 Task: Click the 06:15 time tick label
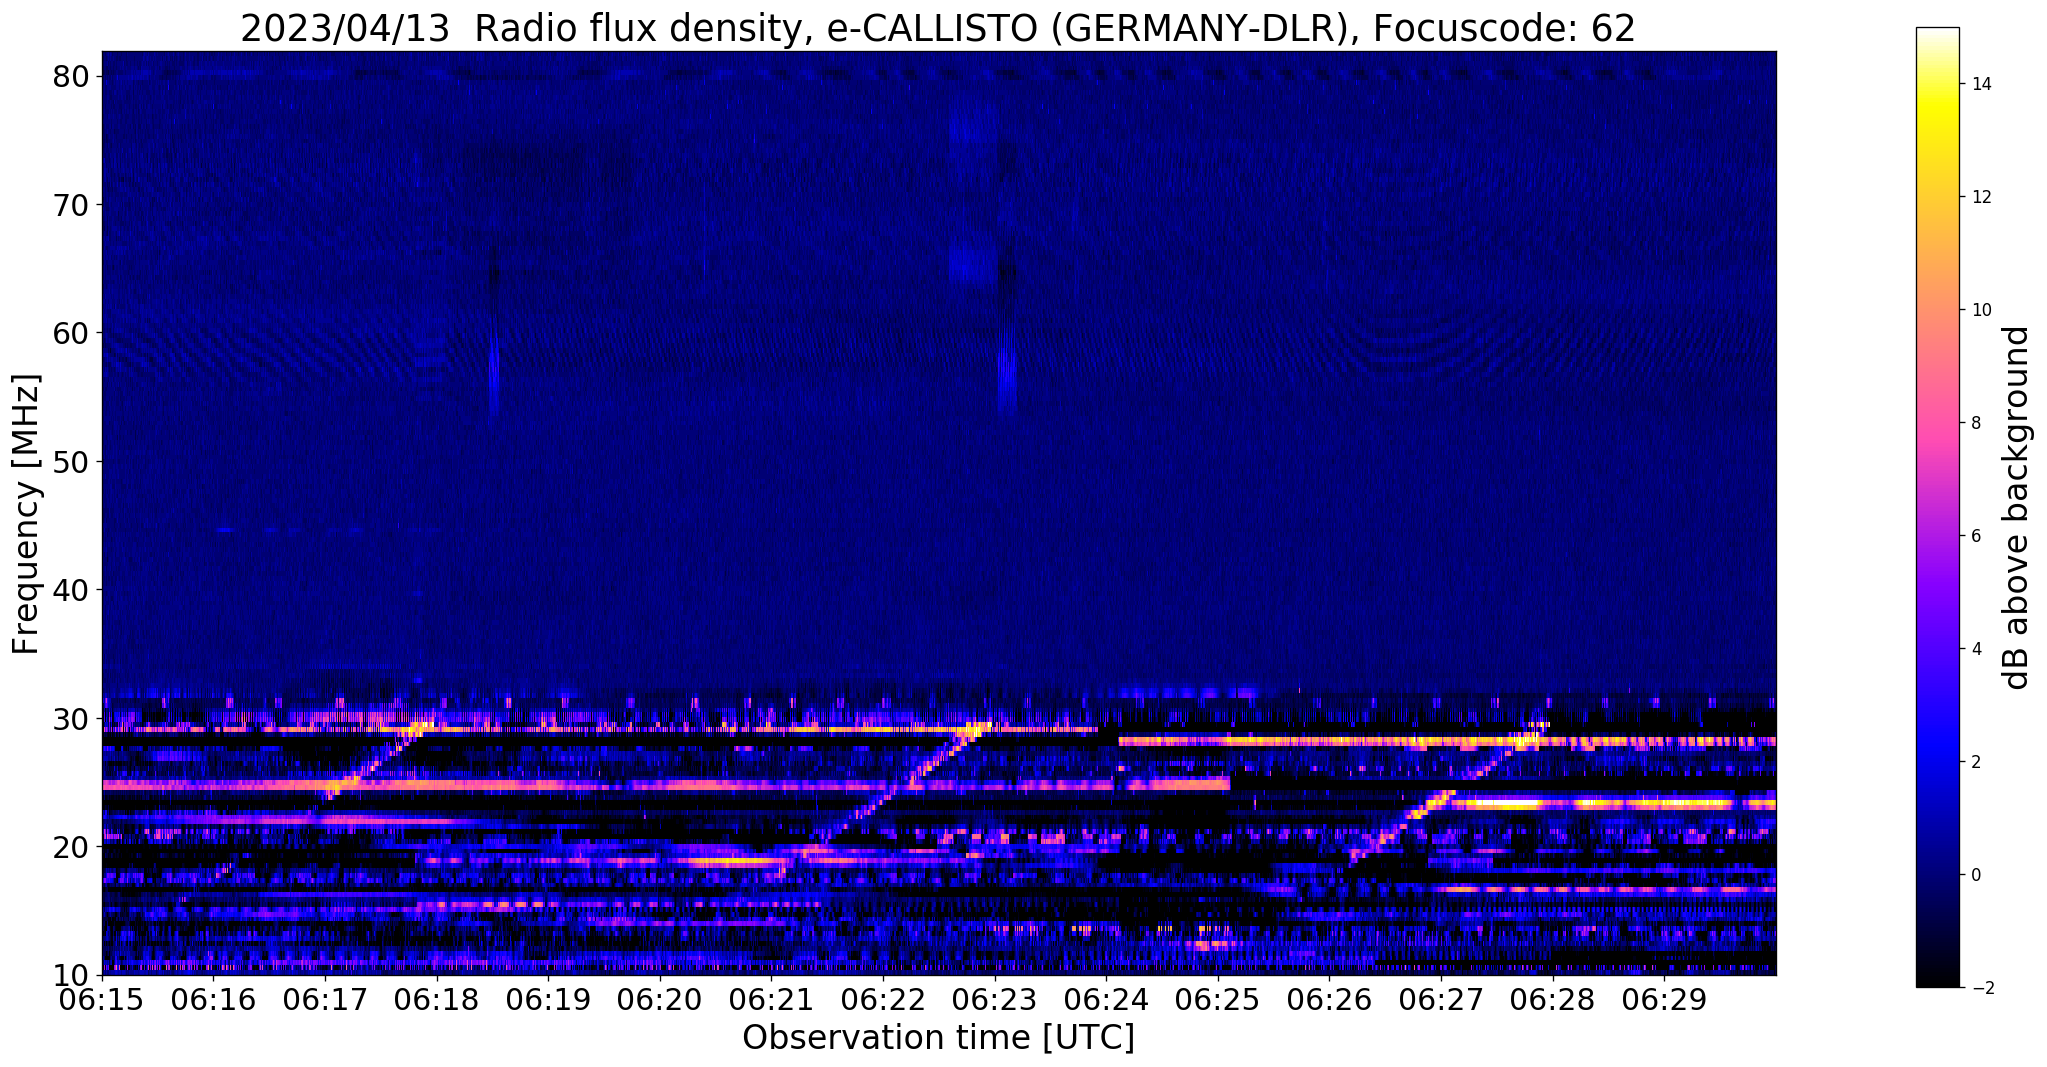pyautogui.click(x=102, y=1000)
